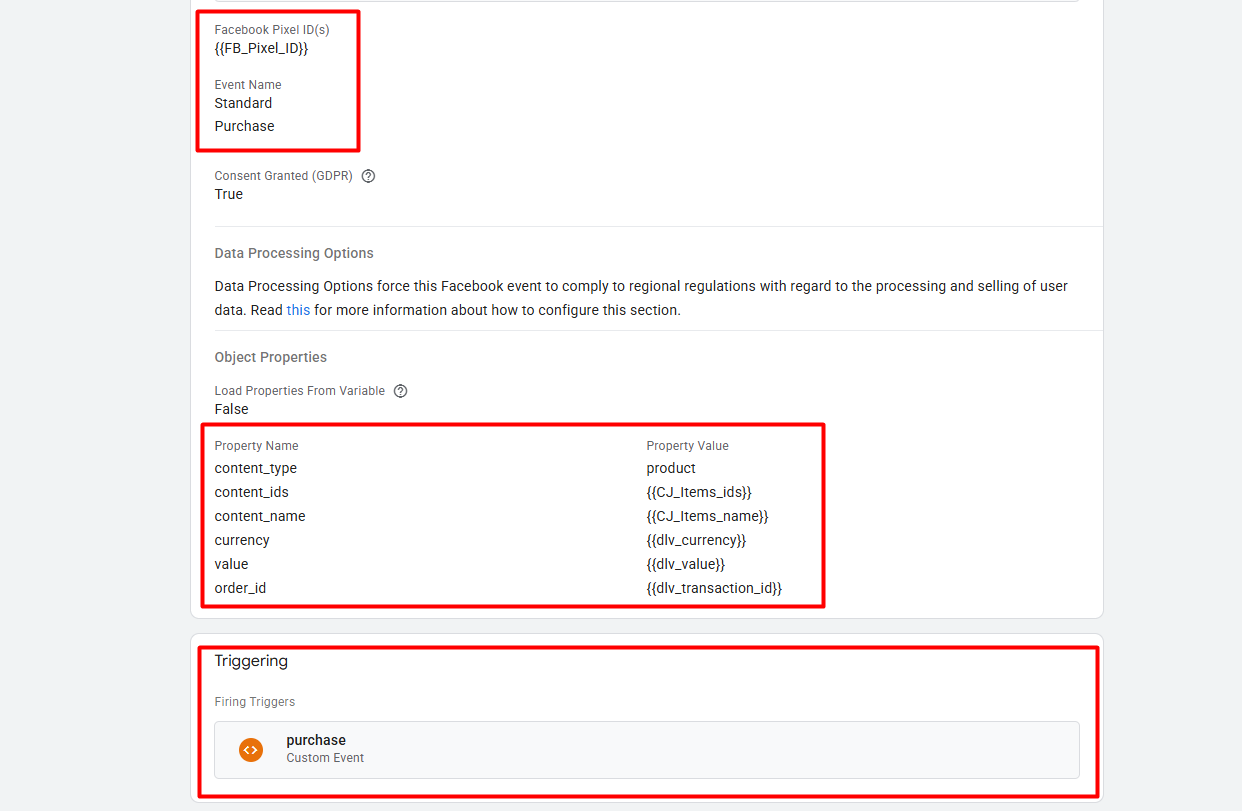Click the Standard event type text
This screenshot has height=811, width=1242.
tap(243, 103)
